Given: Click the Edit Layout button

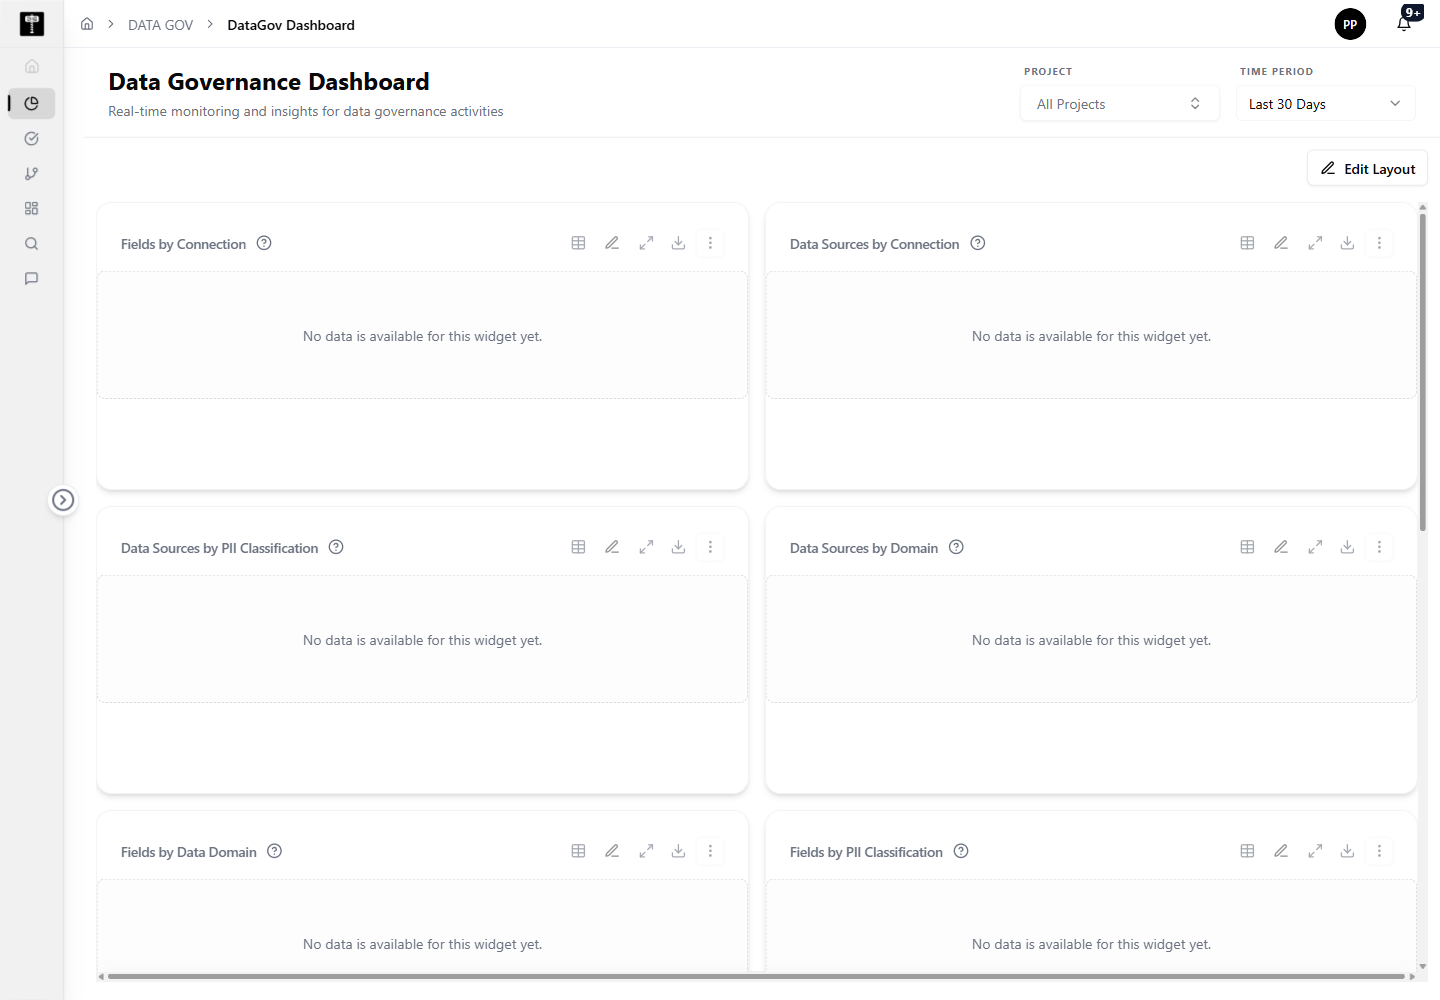Looking at the screenshot, I should click(1367, 168).
